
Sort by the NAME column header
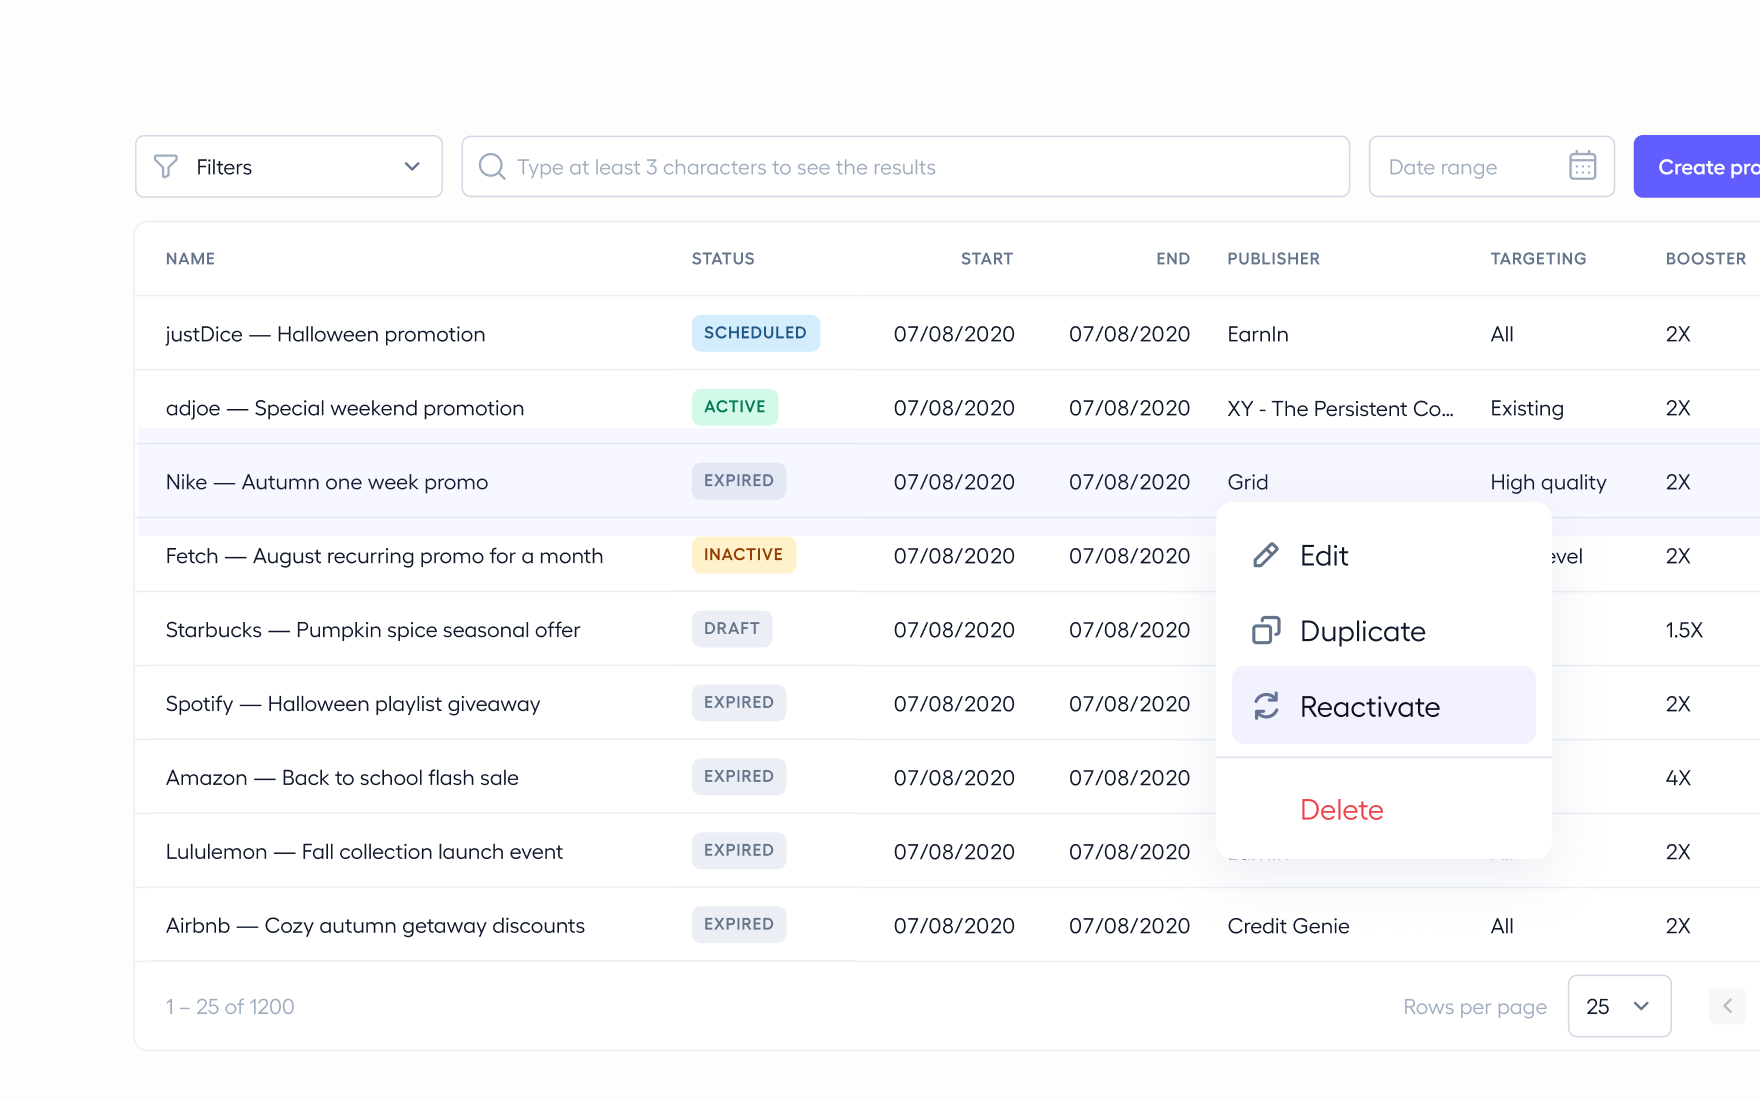190,259
